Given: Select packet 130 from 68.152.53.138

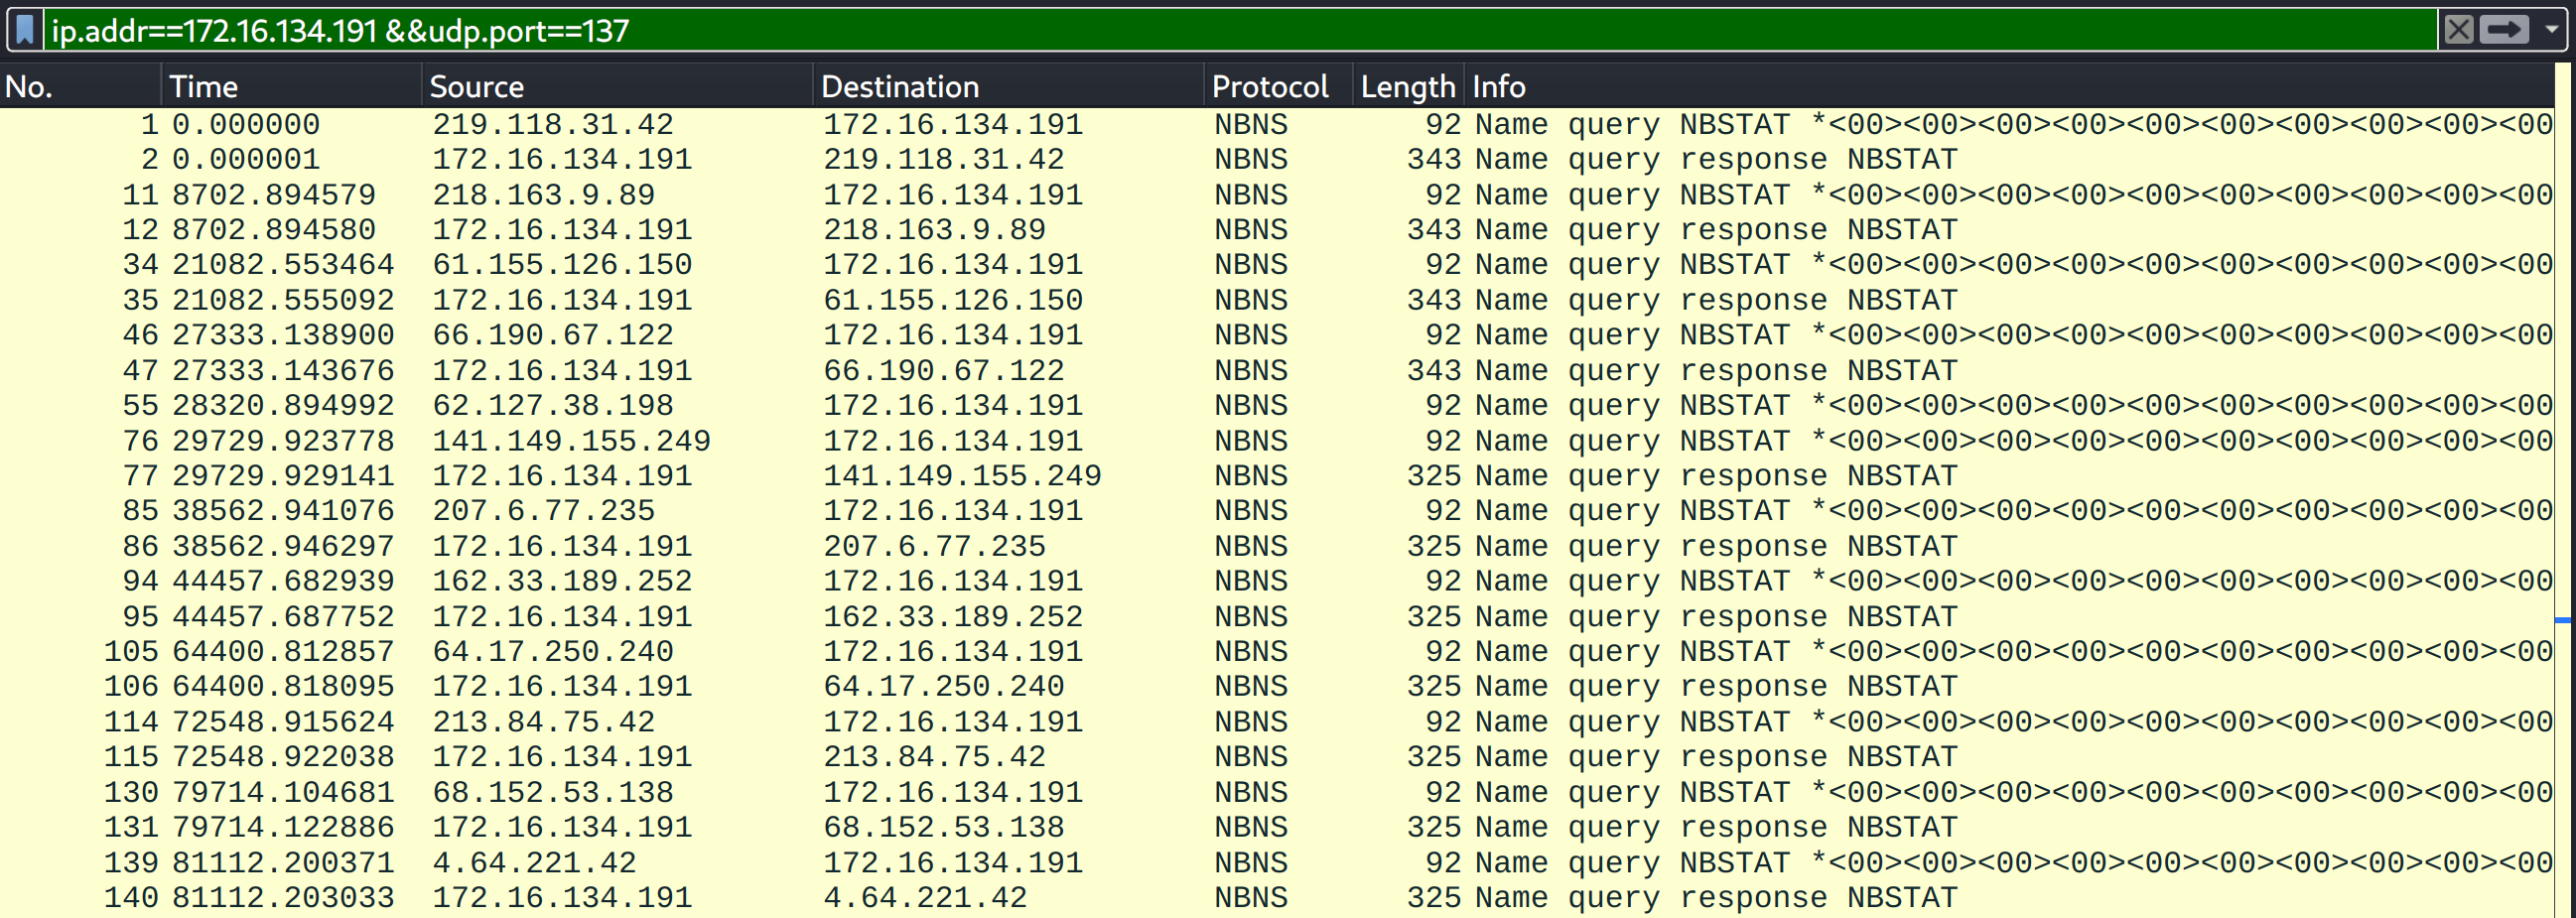Looking at the screenshot, I should pos(1277,792).
